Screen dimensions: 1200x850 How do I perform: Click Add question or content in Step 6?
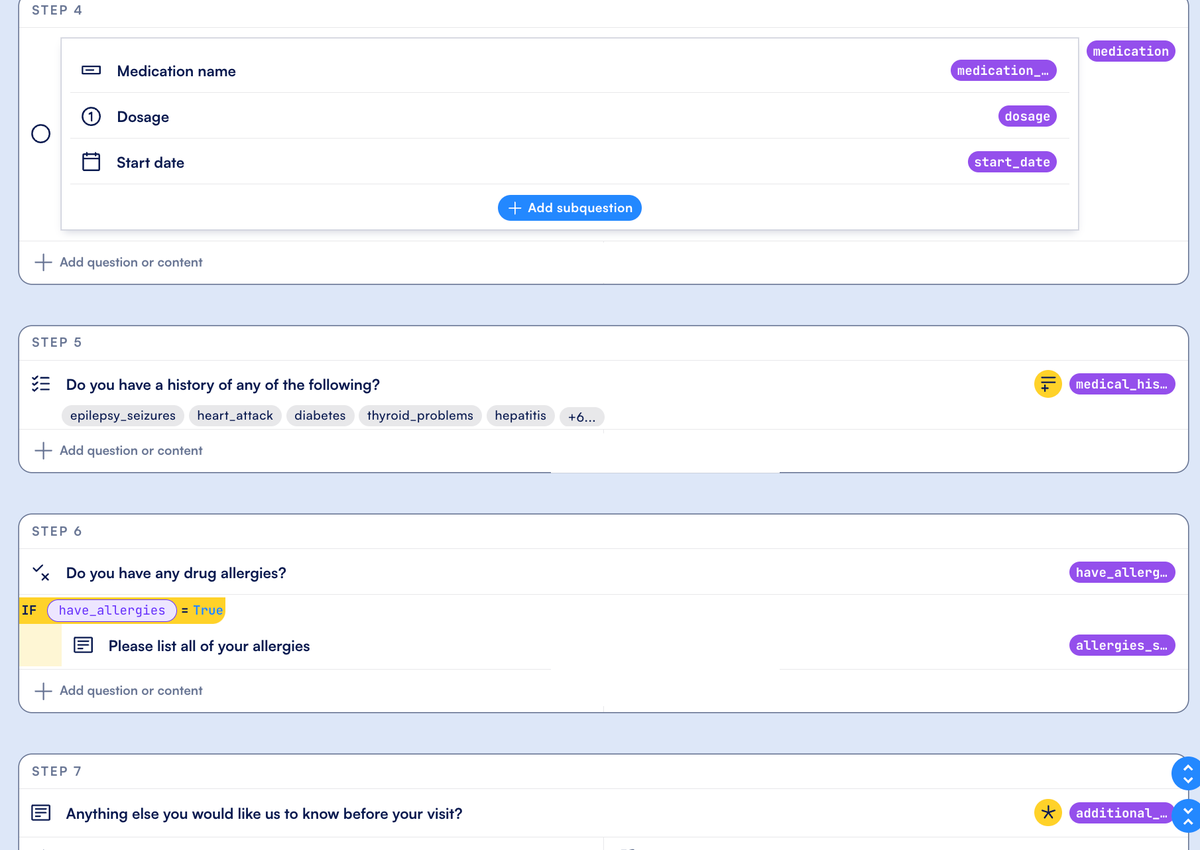coord(118,690)
